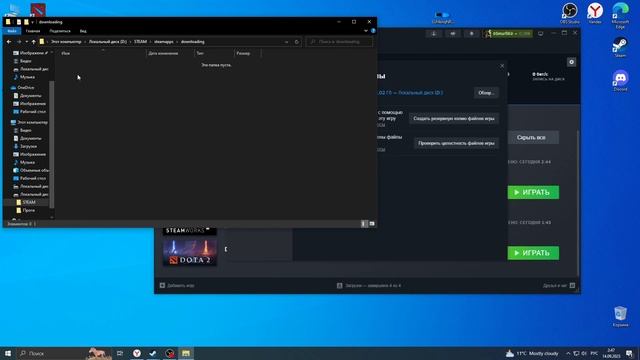Expand the Explorer ribbon
640x360 pixels.
tap(366, 31)
